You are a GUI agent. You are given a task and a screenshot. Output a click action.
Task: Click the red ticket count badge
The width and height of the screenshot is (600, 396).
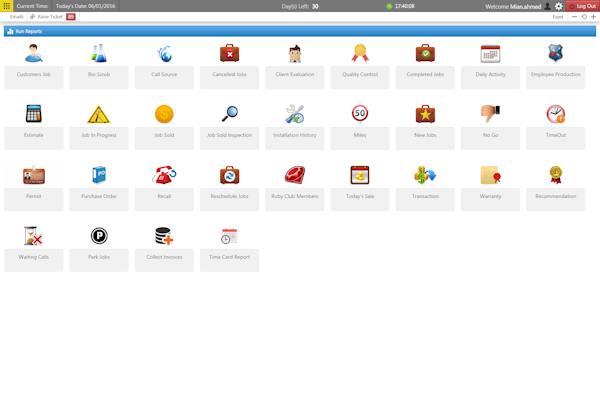tap(71, 17)
